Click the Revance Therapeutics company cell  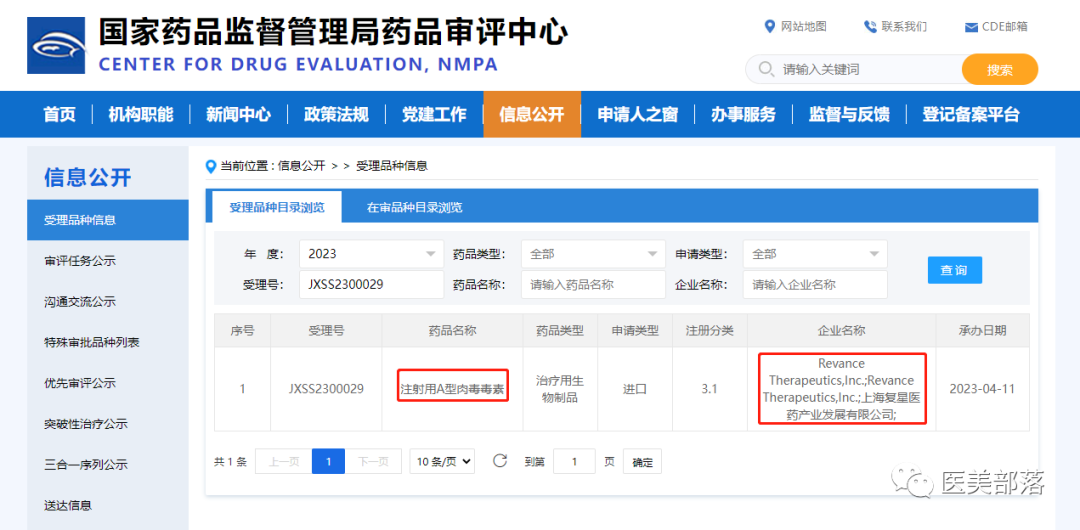coord(842,389)
